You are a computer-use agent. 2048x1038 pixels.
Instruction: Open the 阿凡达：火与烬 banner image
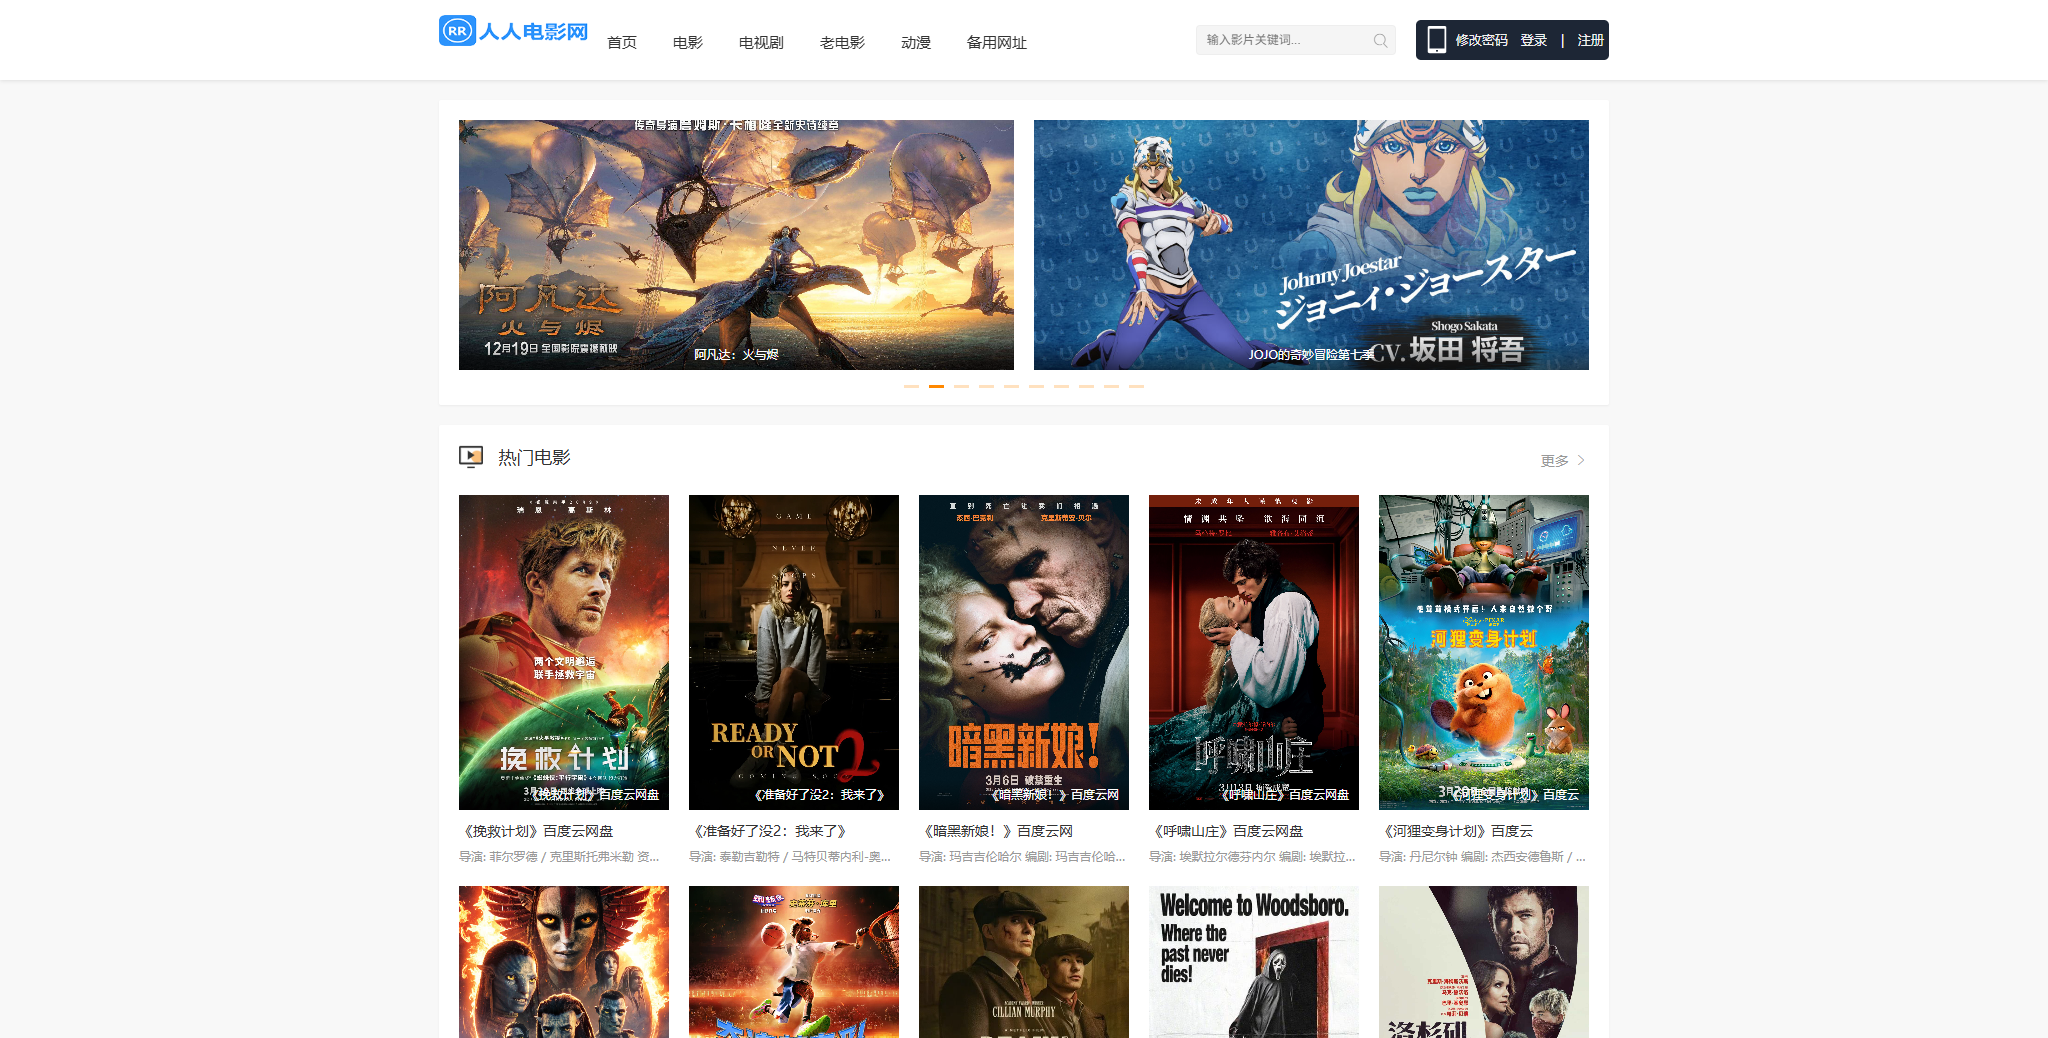tap(736, 245)
